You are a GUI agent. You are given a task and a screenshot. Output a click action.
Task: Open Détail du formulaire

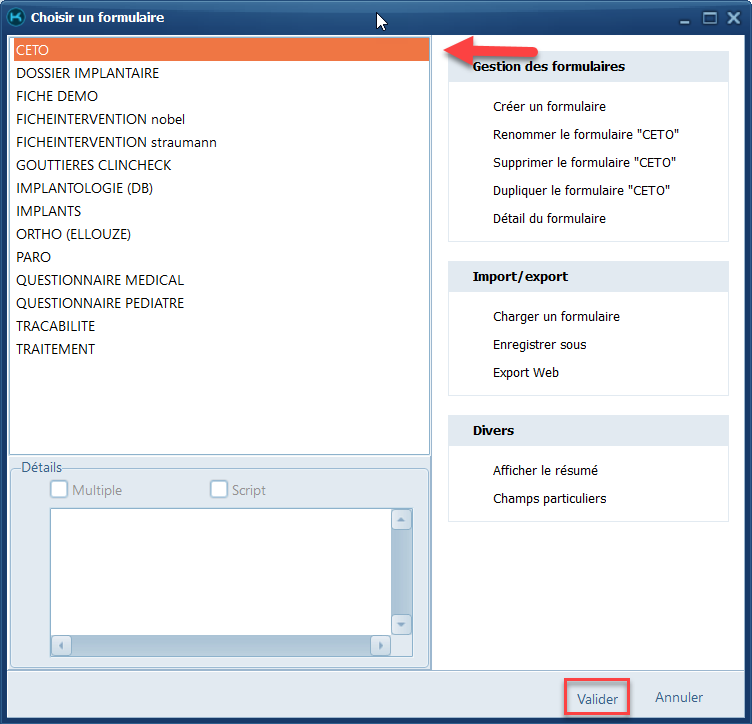[x=549, y=219]
